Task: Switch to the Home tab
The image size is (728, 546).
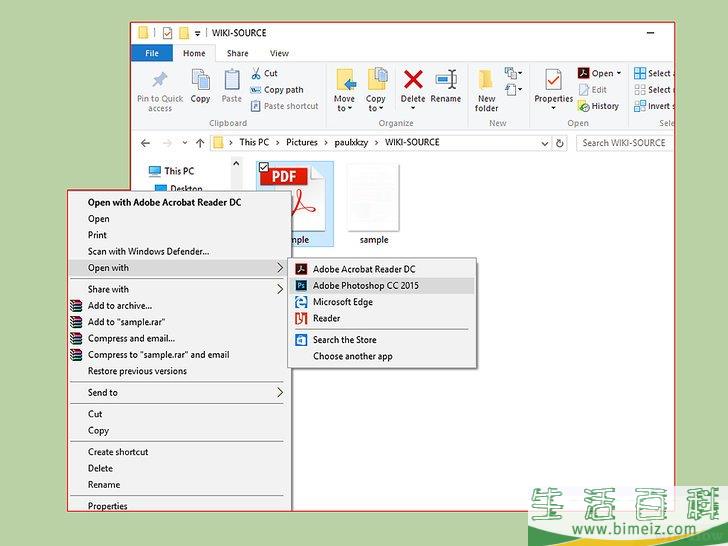Action: coord(194,53)
